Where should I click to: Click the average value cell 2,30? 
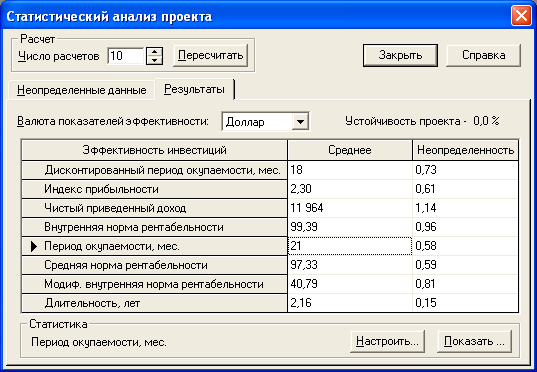(350, 189)
